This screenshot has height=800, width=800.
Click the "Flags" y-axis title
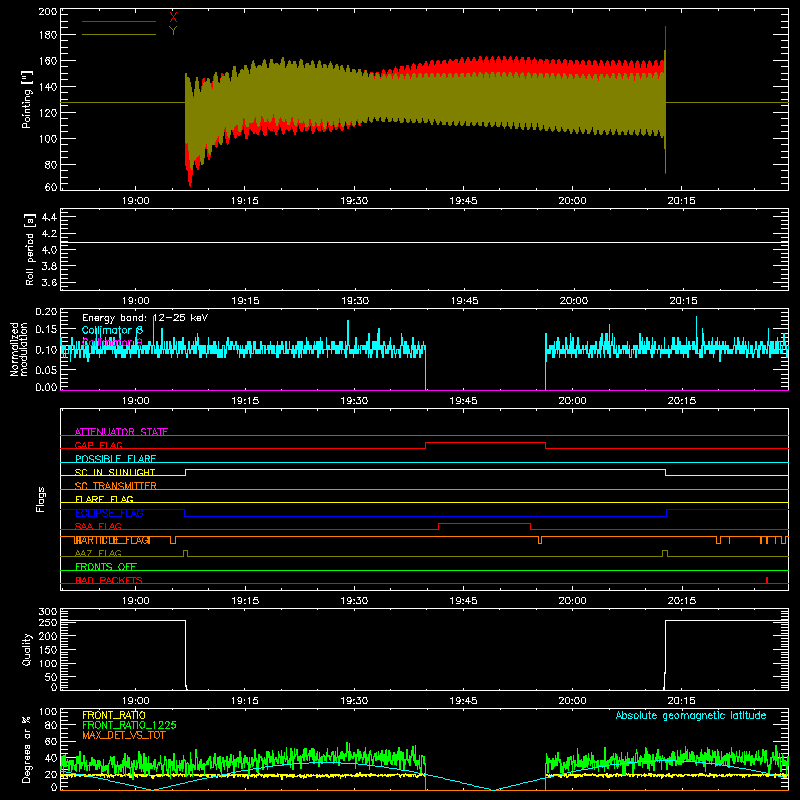coord(40,499)
